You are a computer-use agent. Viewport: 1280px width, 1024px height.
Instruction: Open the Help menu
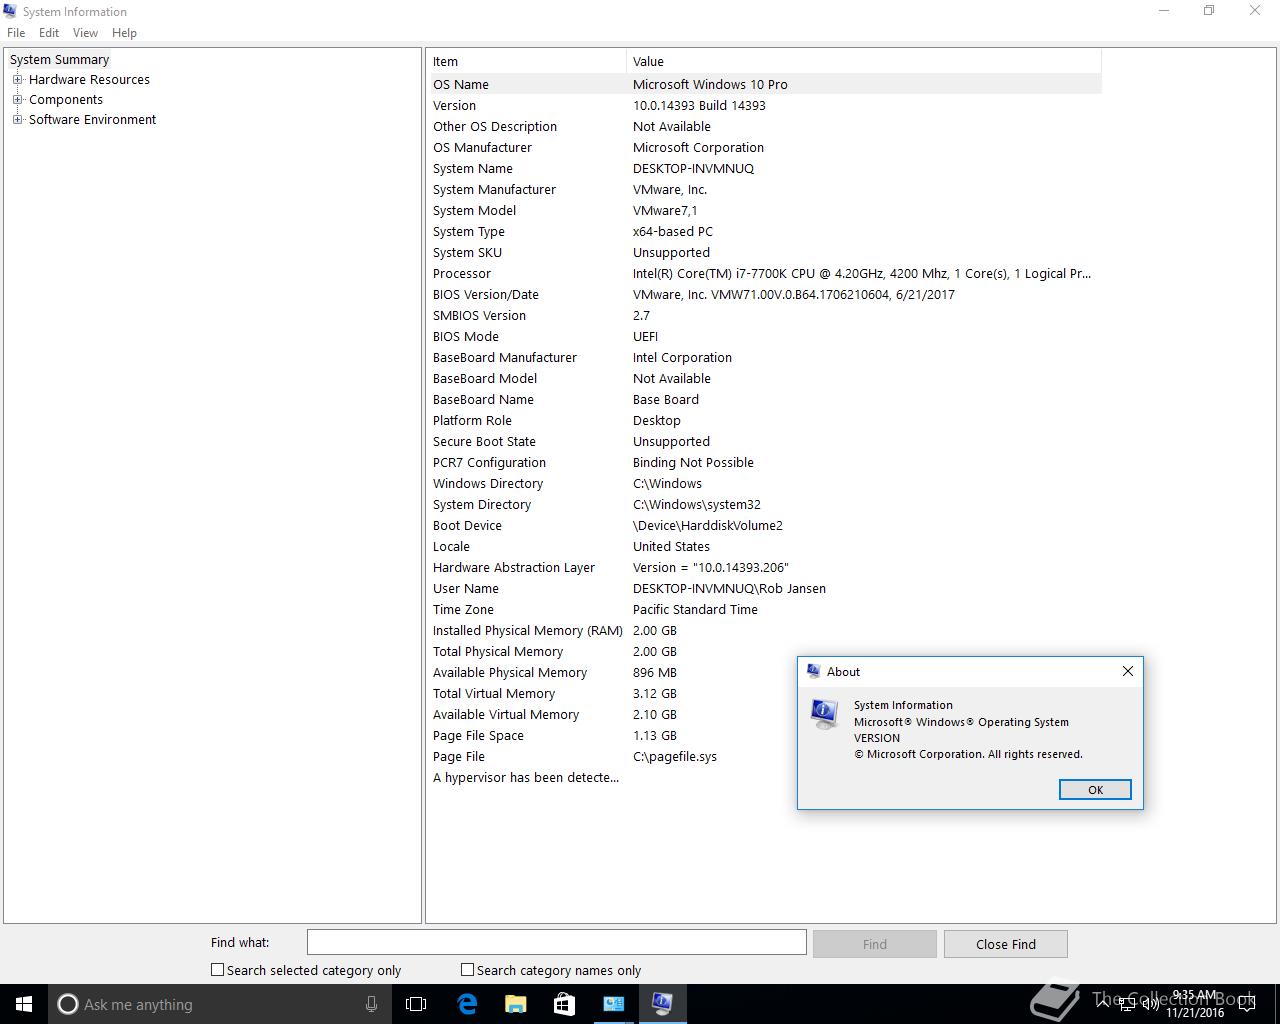(124, 32)
